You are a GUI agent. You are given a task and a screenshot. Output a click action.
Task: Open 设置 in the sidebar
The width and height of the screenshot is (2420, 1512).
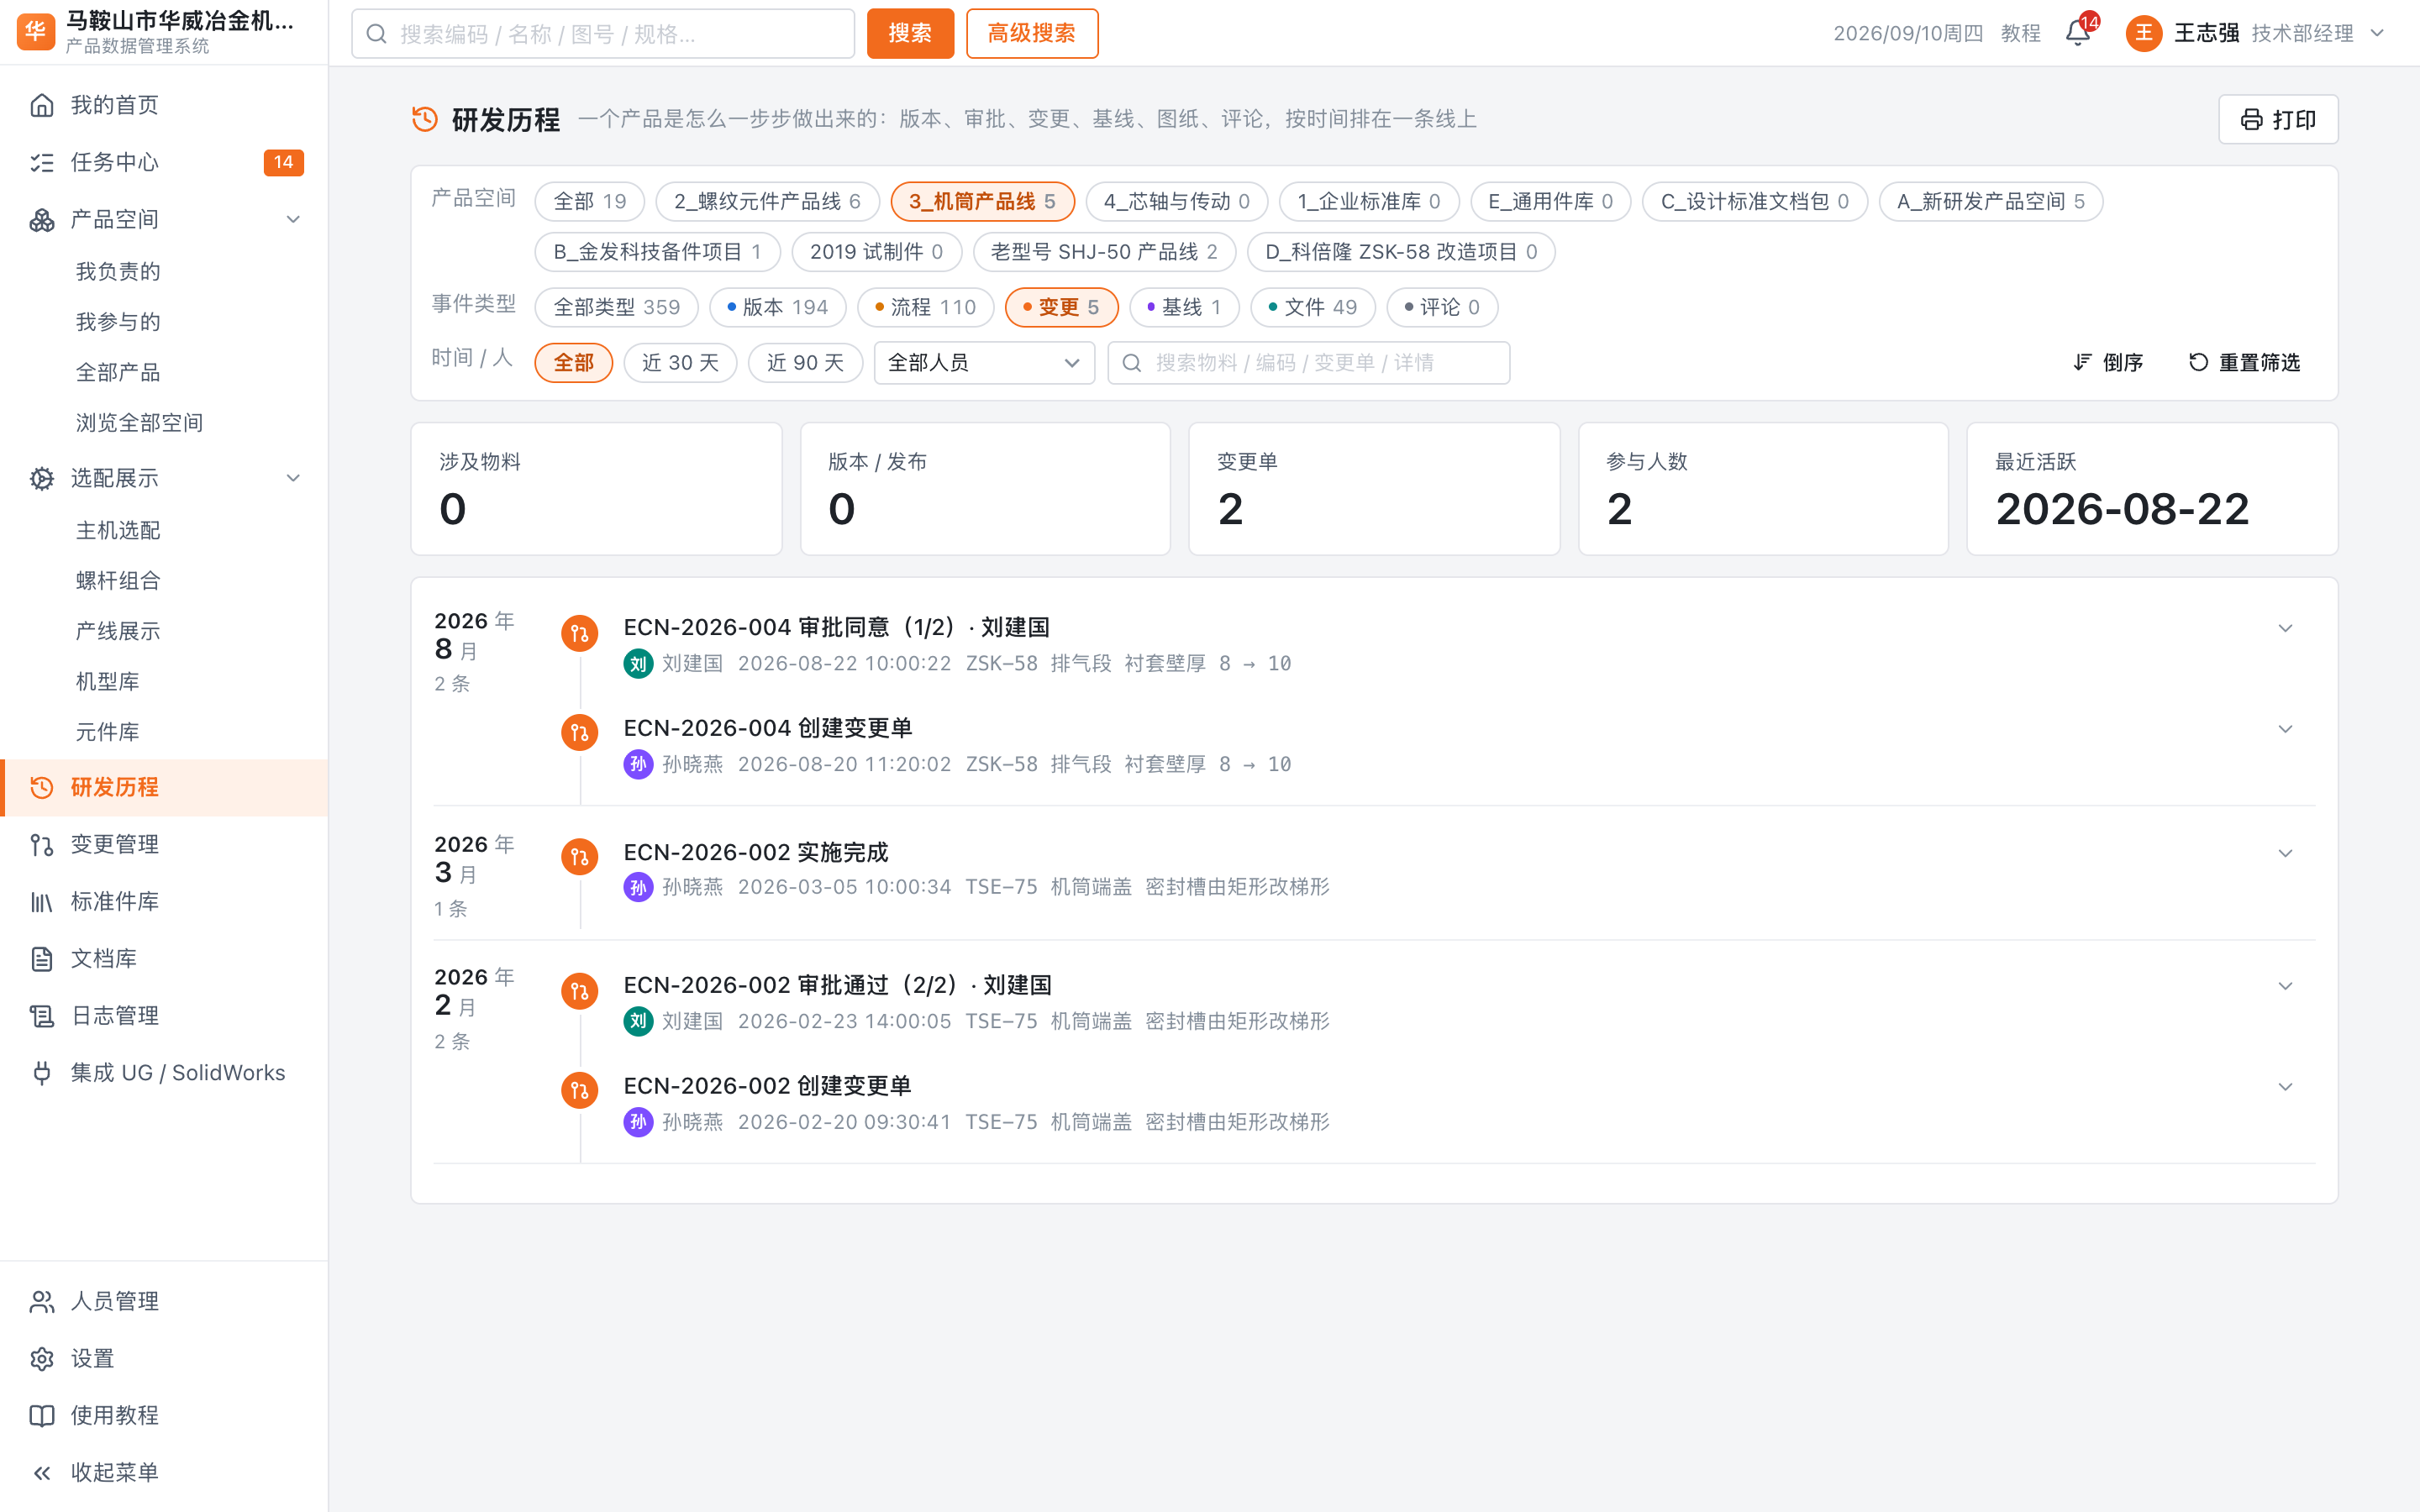pyautogui.click(x=164, y=1358)
